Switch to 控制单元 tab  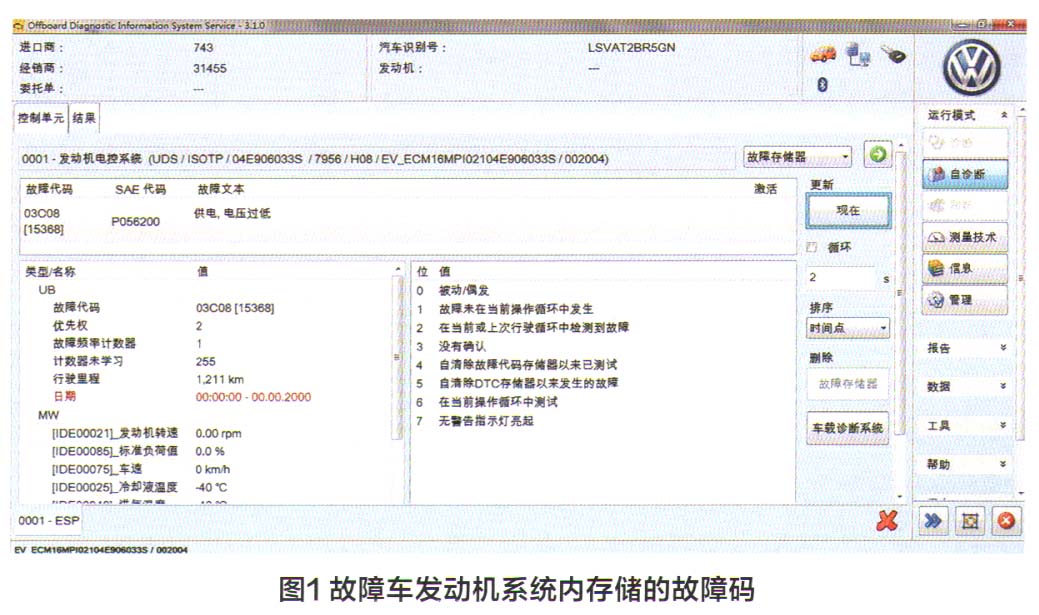click(40, 118)
